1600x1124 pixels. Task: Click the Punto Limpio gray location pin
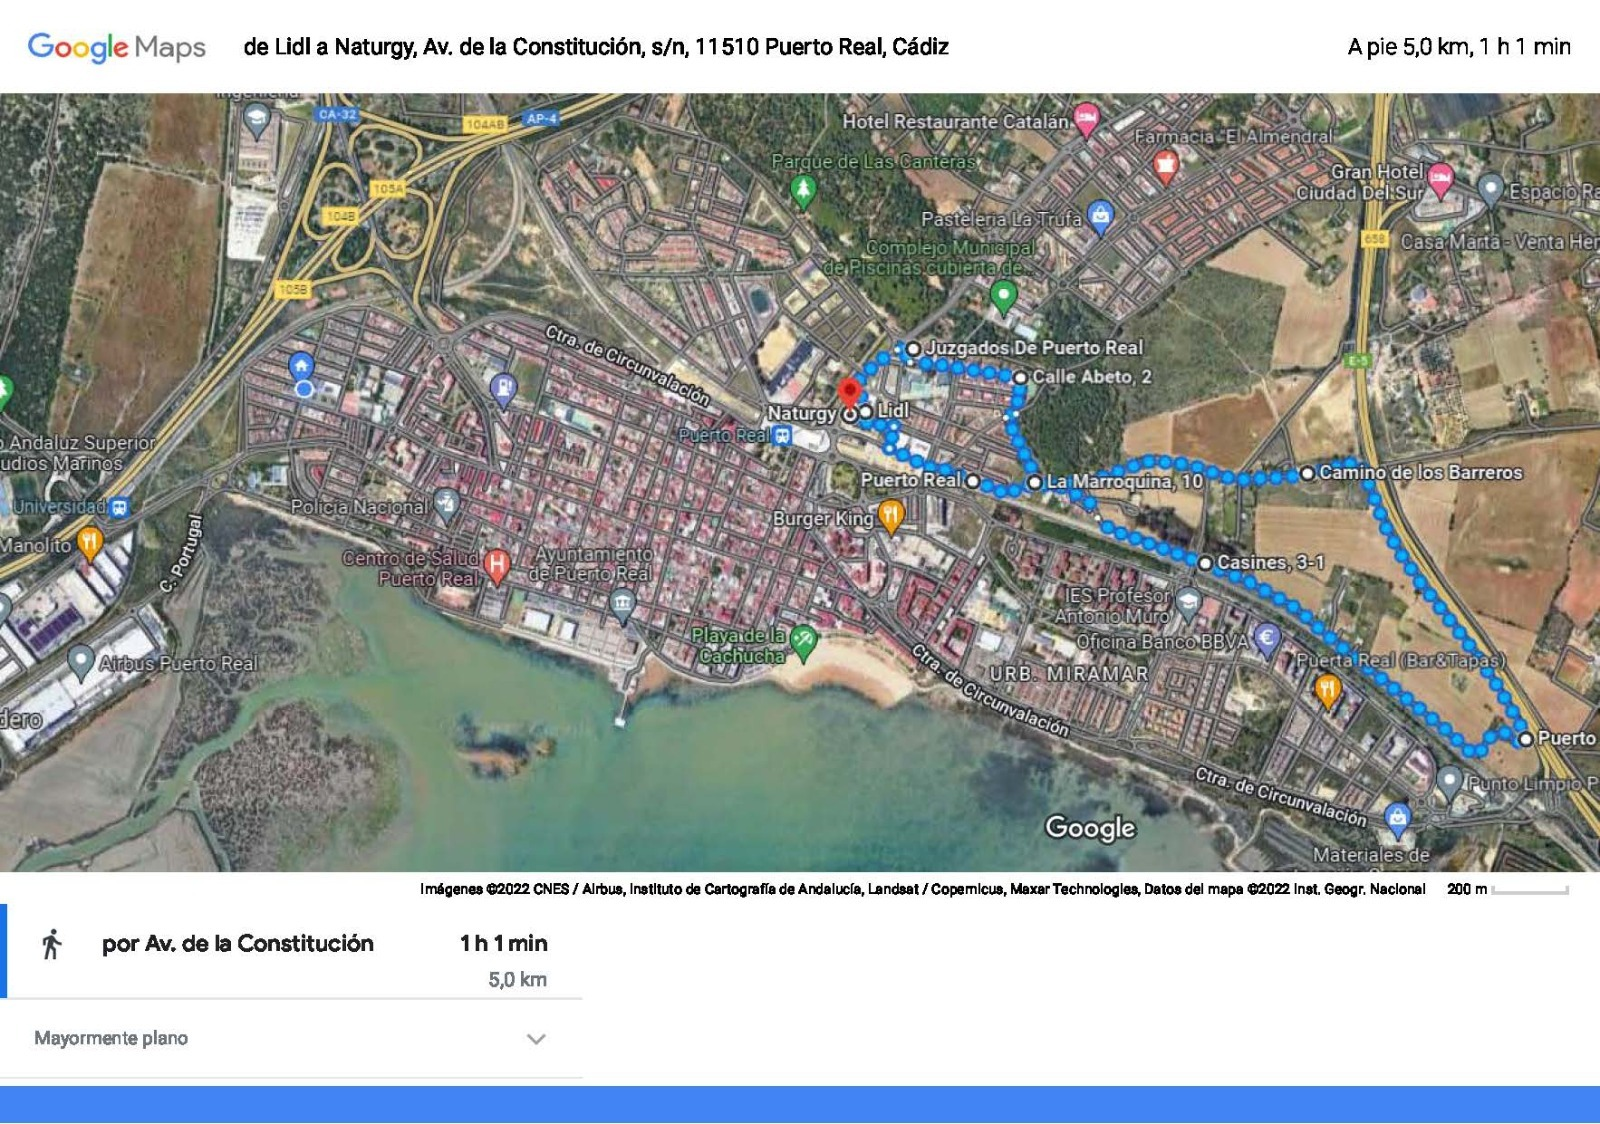1450,781
